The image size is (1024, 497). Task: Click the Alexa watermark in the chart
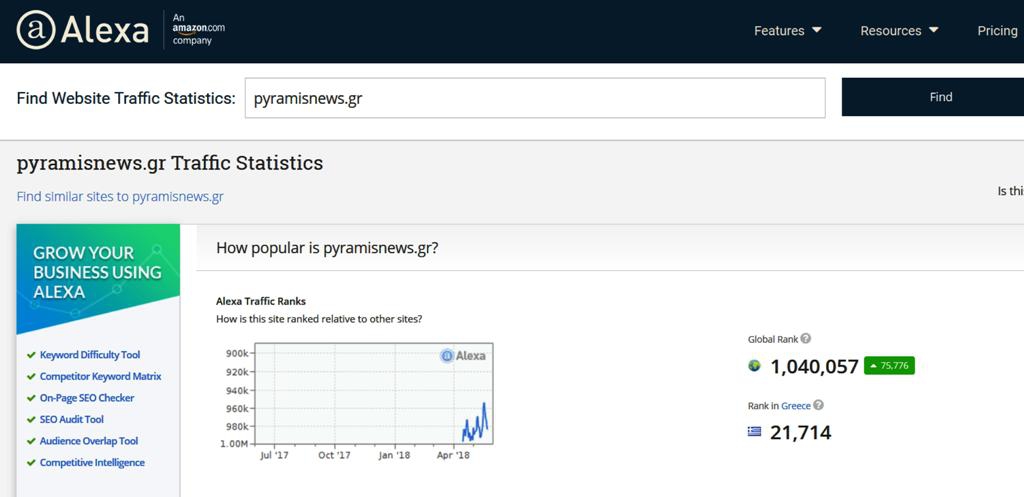pos(464,355)
